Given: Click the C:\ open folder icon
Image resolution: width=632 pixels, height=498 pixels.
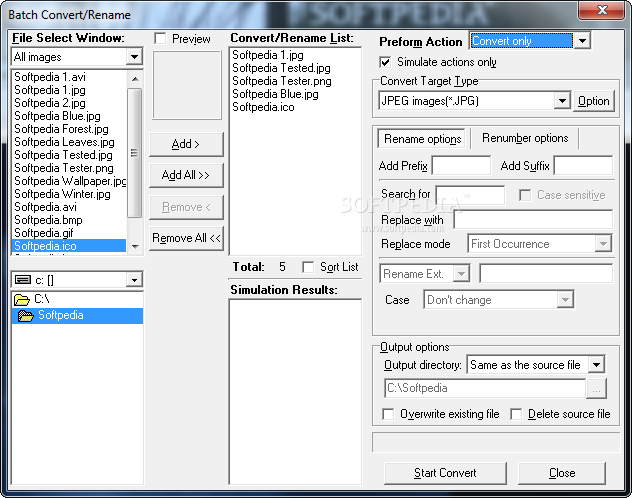Looking at the screenshot, I should tap(22, 299).
